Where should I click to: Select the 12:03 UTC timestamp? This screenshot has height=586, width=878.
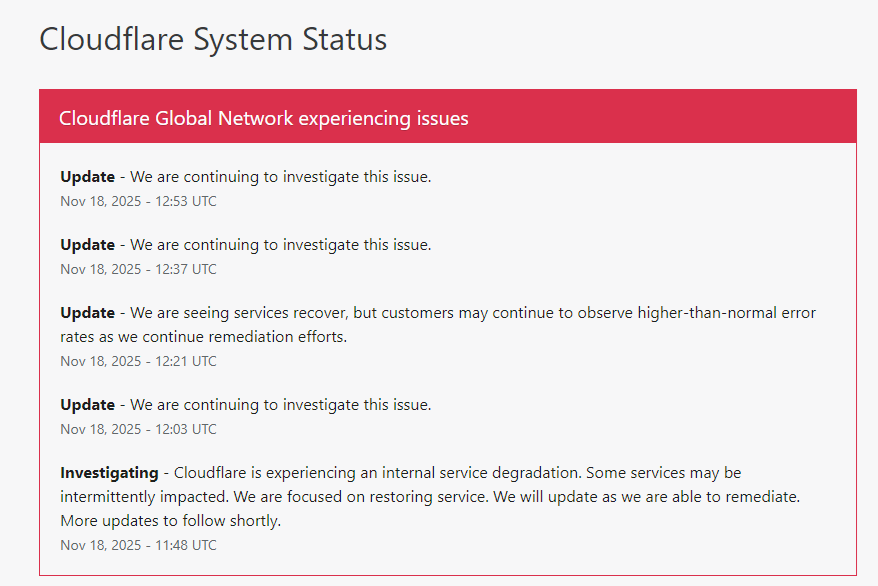[138, 429]
